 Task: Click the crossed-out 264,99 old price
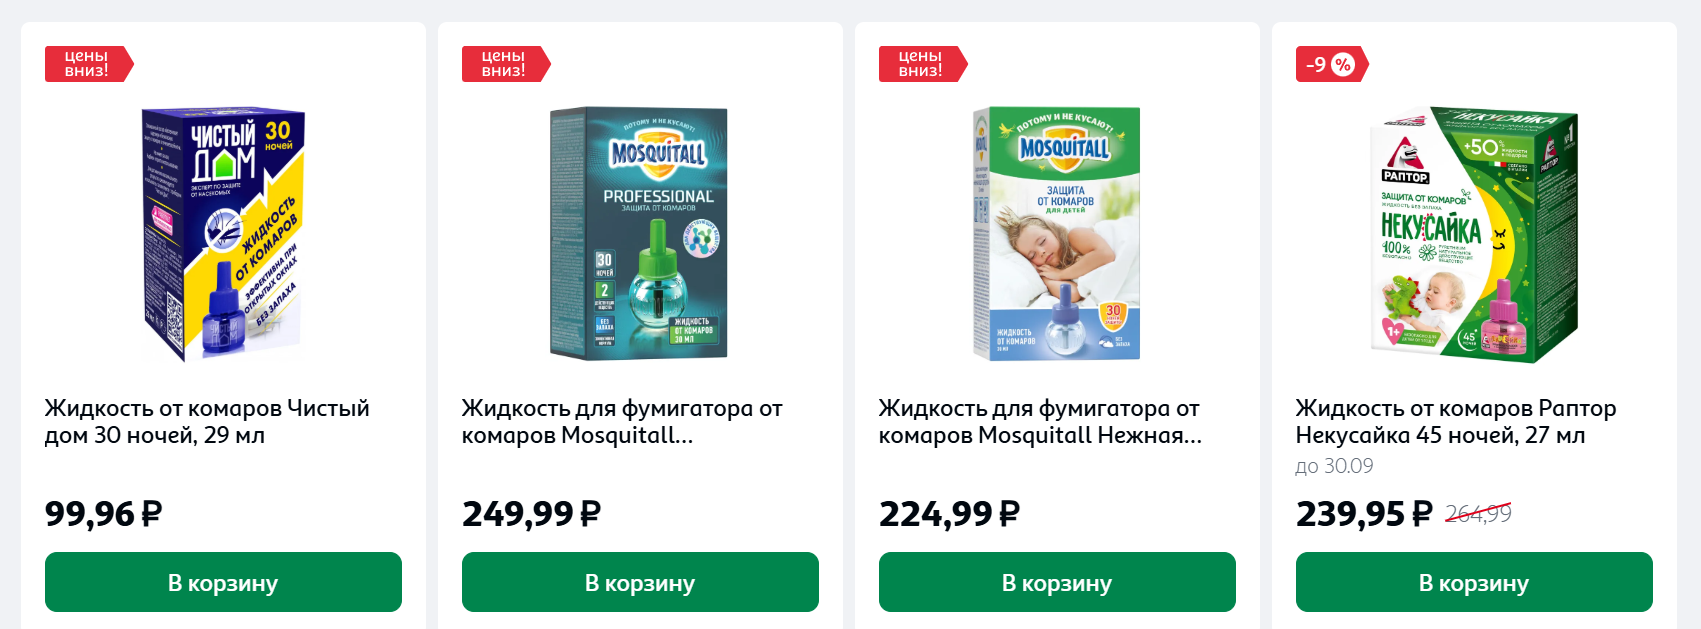point(1478,513)
